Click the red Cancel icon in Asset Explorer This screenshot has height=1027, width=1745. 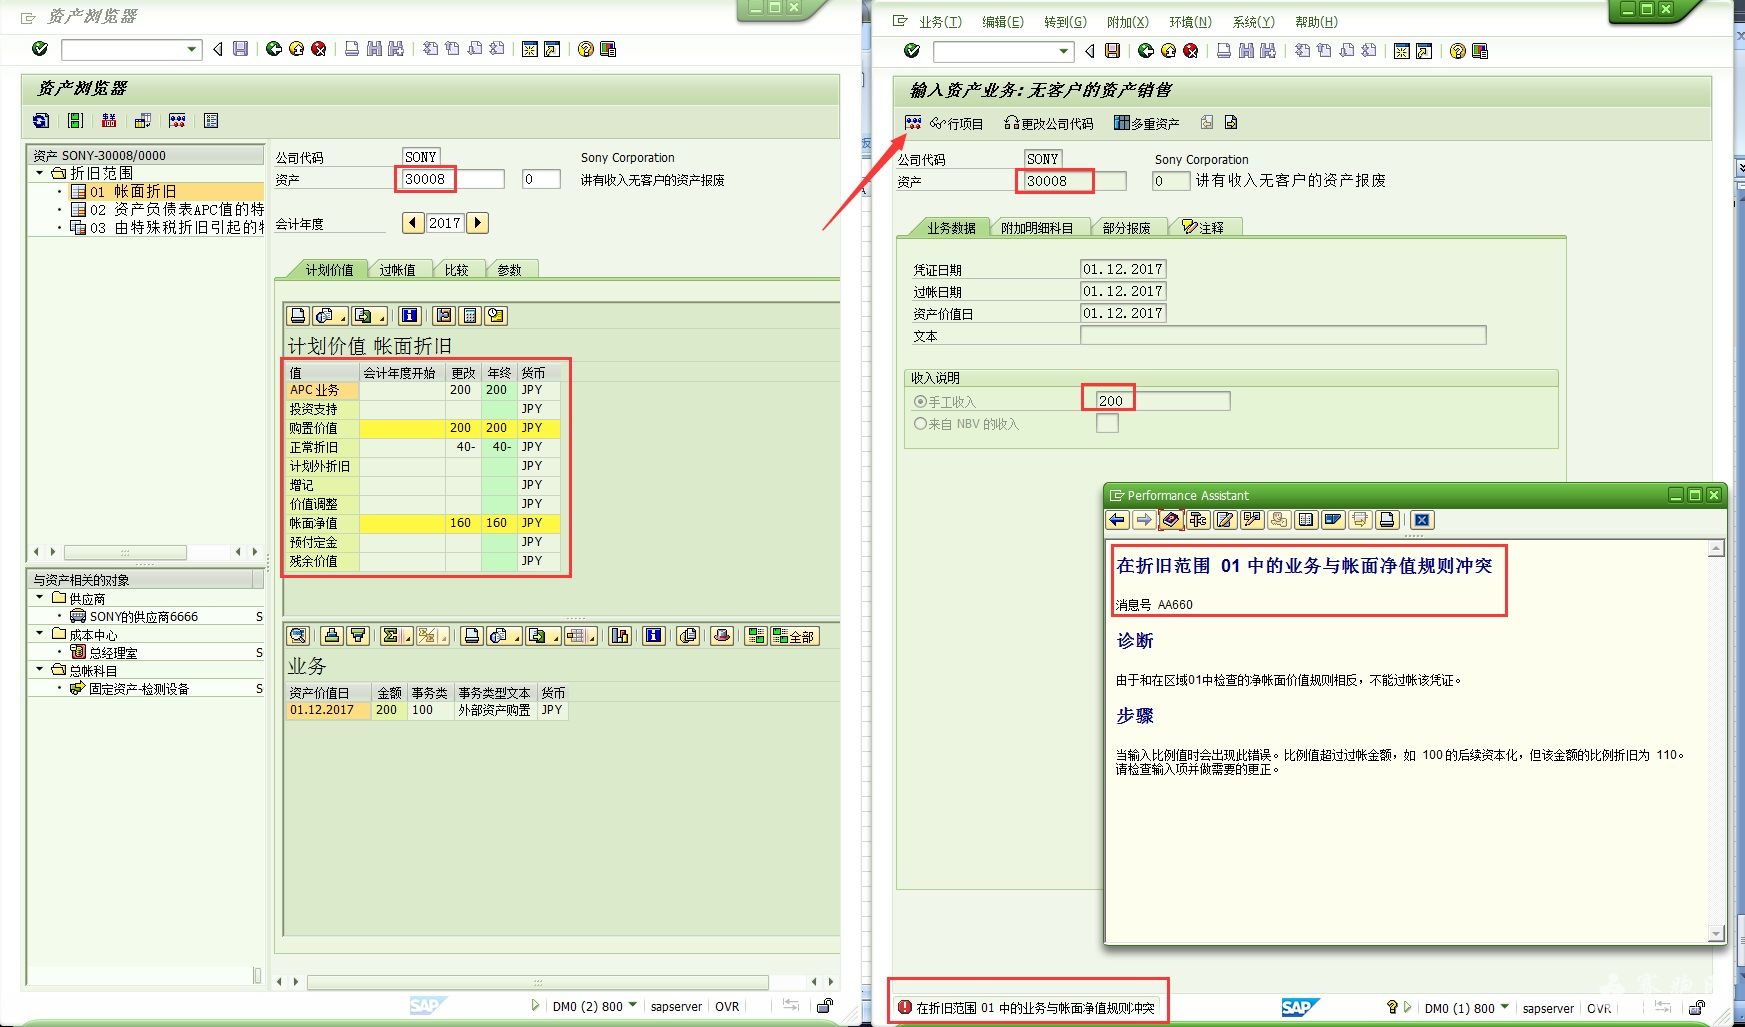pos(319,49)
